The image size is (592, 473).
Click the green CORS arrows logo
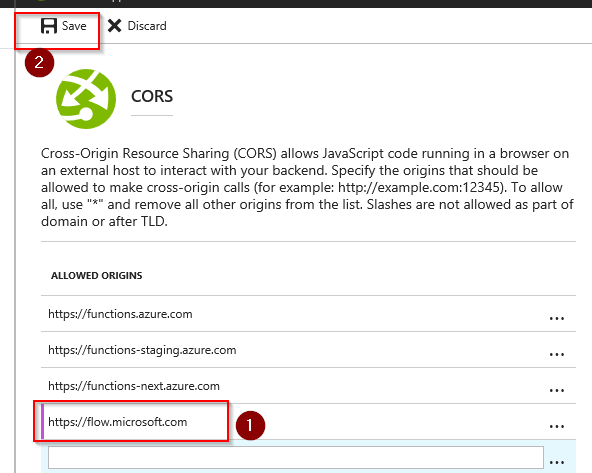point(86,99)
